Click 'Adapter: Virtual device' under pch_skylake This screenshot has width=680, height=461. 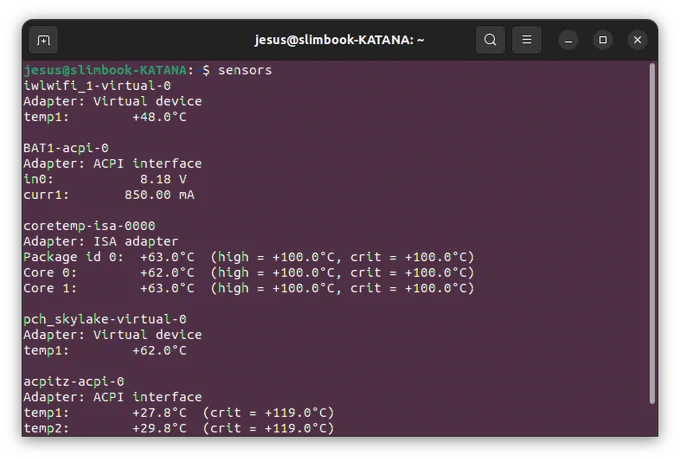point(113,335)
